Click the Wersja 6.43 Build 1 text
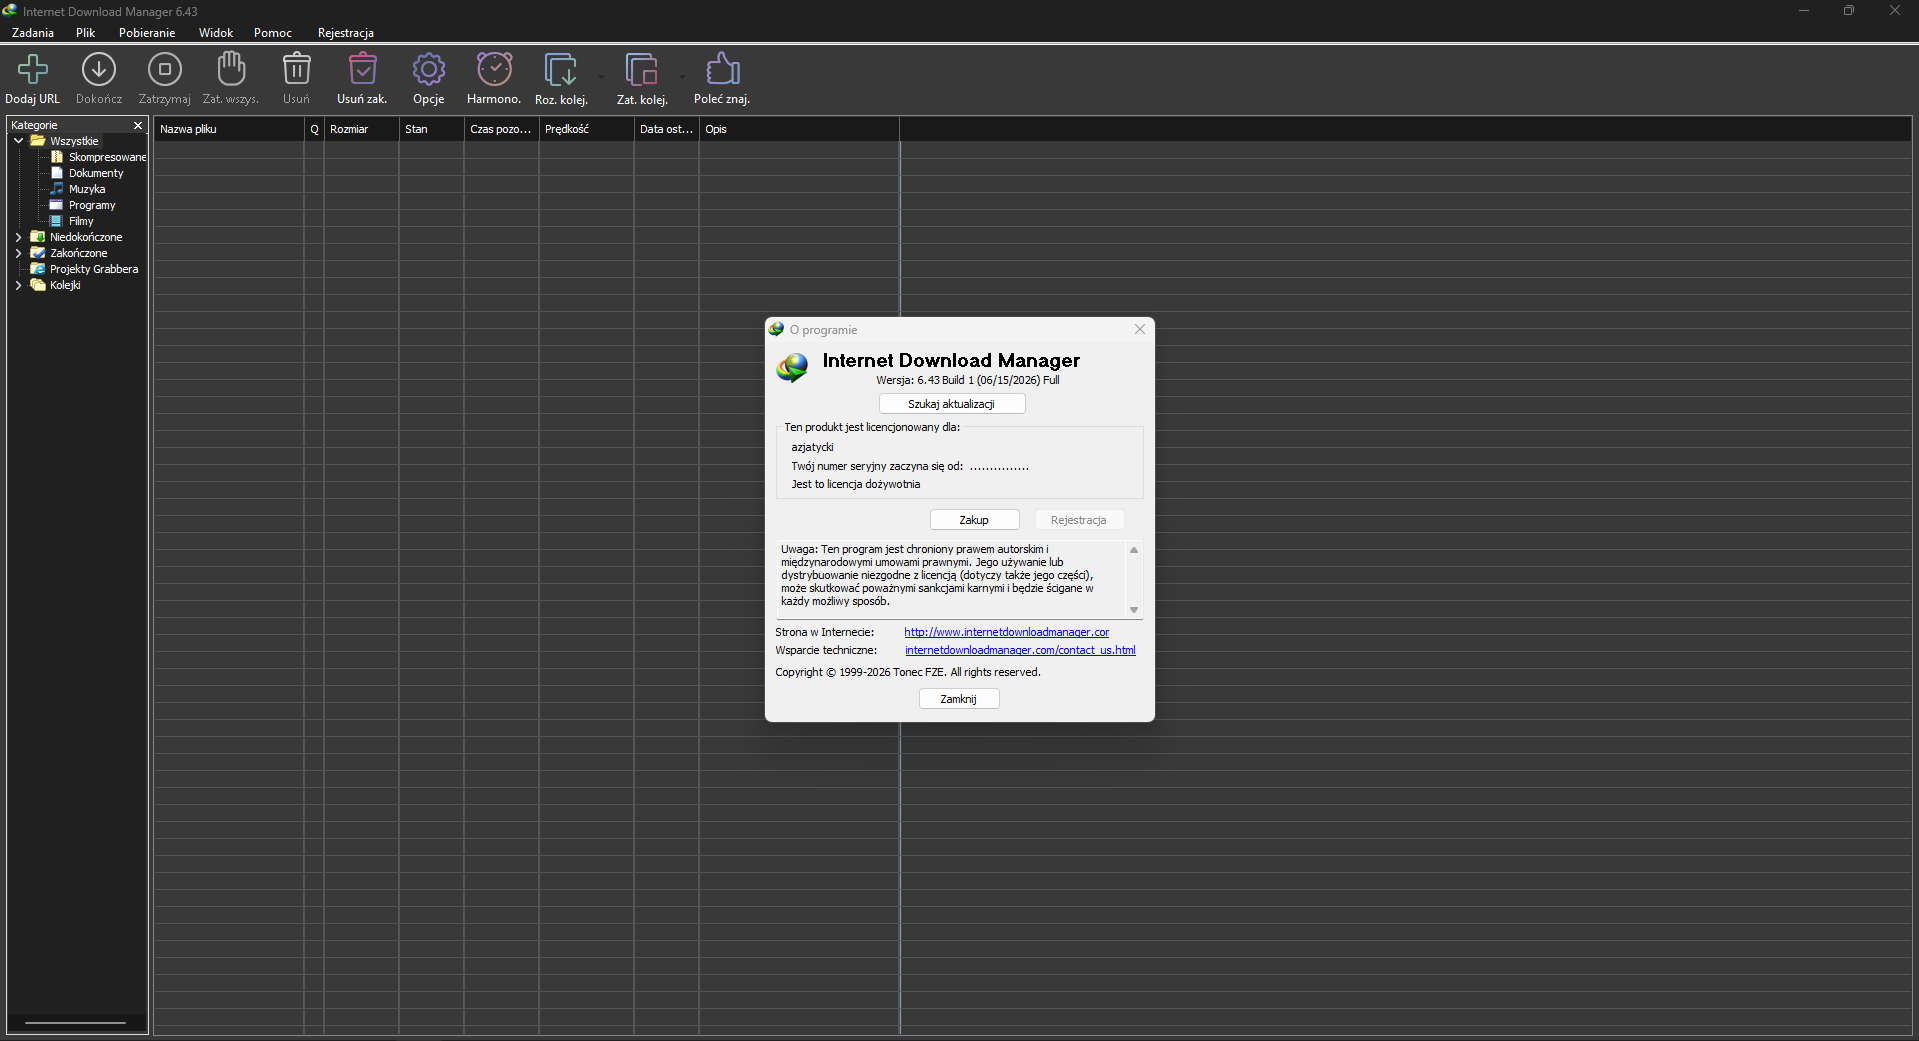 click(x=968, y=380)
